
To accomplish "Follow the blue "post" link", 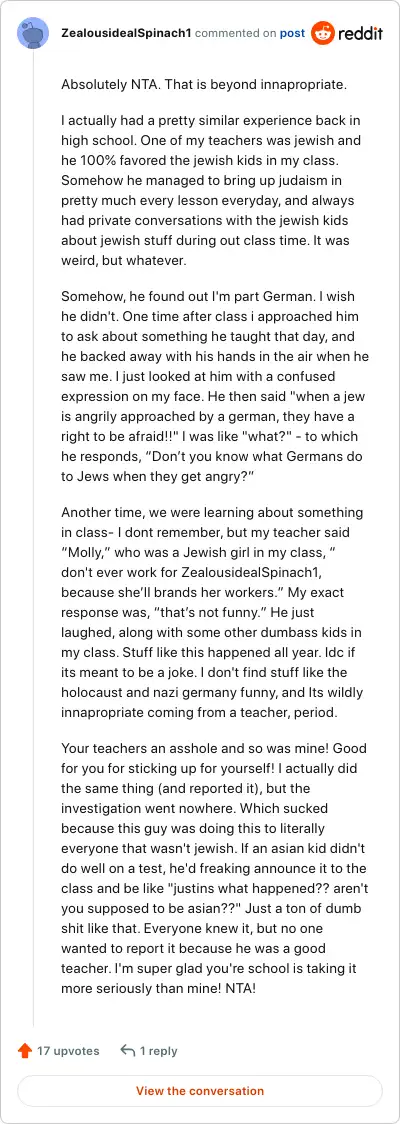I will coord(292,33).
